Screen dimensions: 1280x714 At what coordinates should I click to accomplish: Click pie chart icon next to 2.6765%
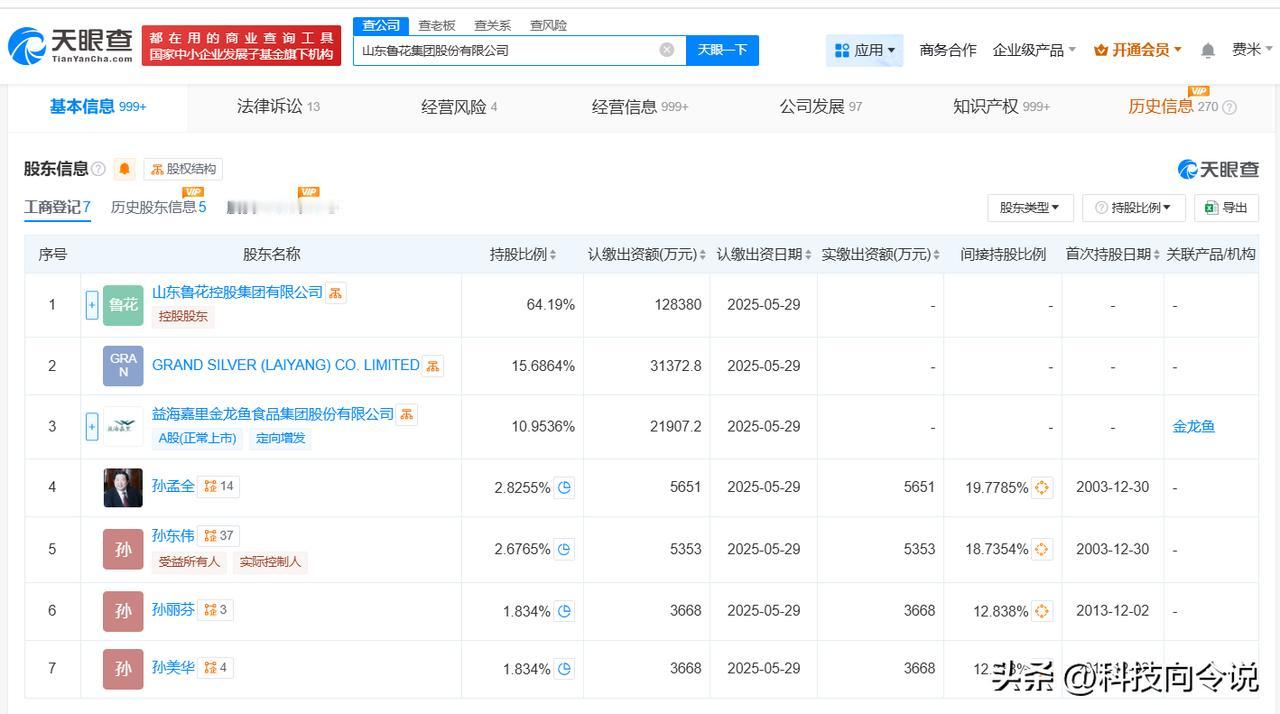[564, 549]
